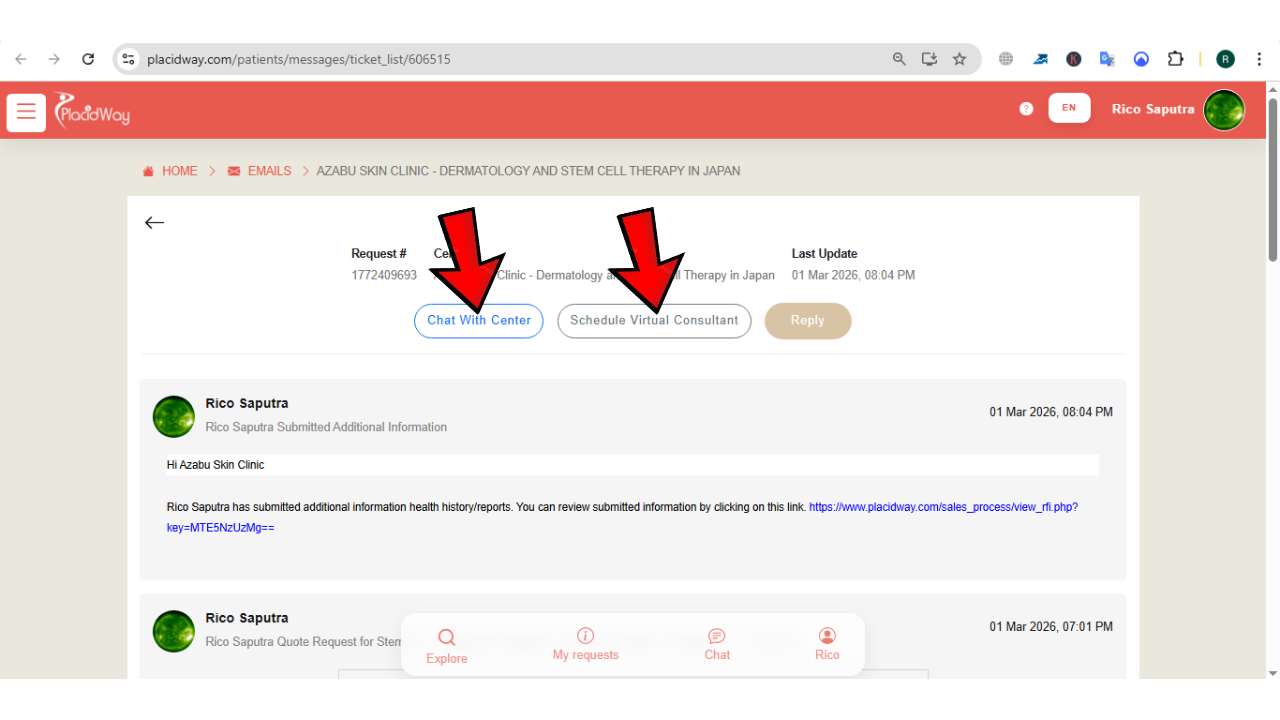Click the PlacidWay logo
The image size is (1280, 720).
[x=92, y=110]
